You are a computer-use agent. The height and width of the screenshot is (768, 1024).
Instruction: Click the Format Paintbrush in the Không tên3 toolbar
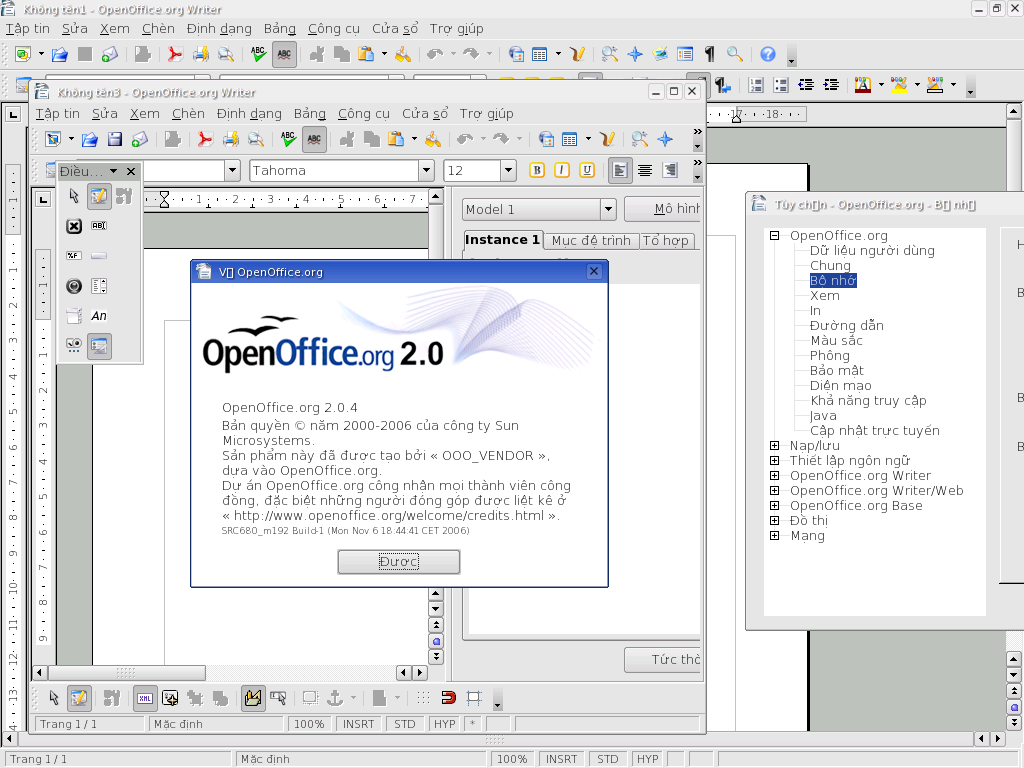433,139
